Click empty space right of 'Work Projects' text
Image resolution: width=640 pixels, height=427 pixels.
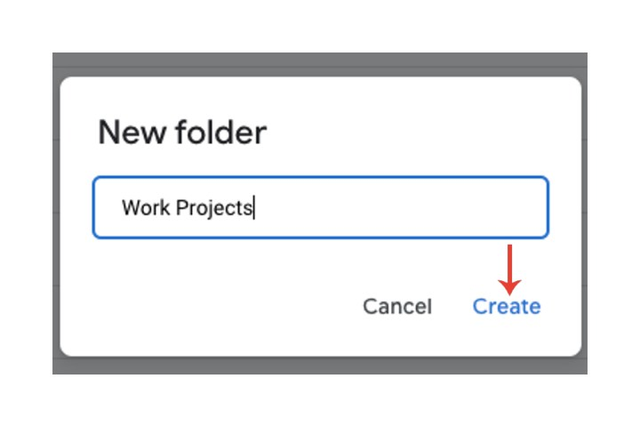(400, 207)
